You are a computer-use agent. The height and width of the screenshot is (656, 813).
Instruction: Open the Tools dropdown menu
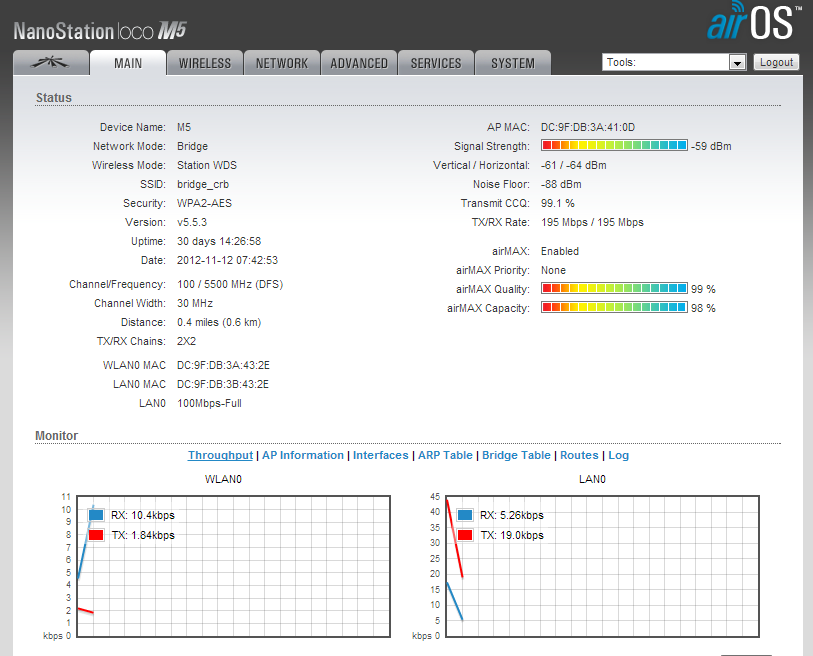pyautogui.click(x=674, y=62)
